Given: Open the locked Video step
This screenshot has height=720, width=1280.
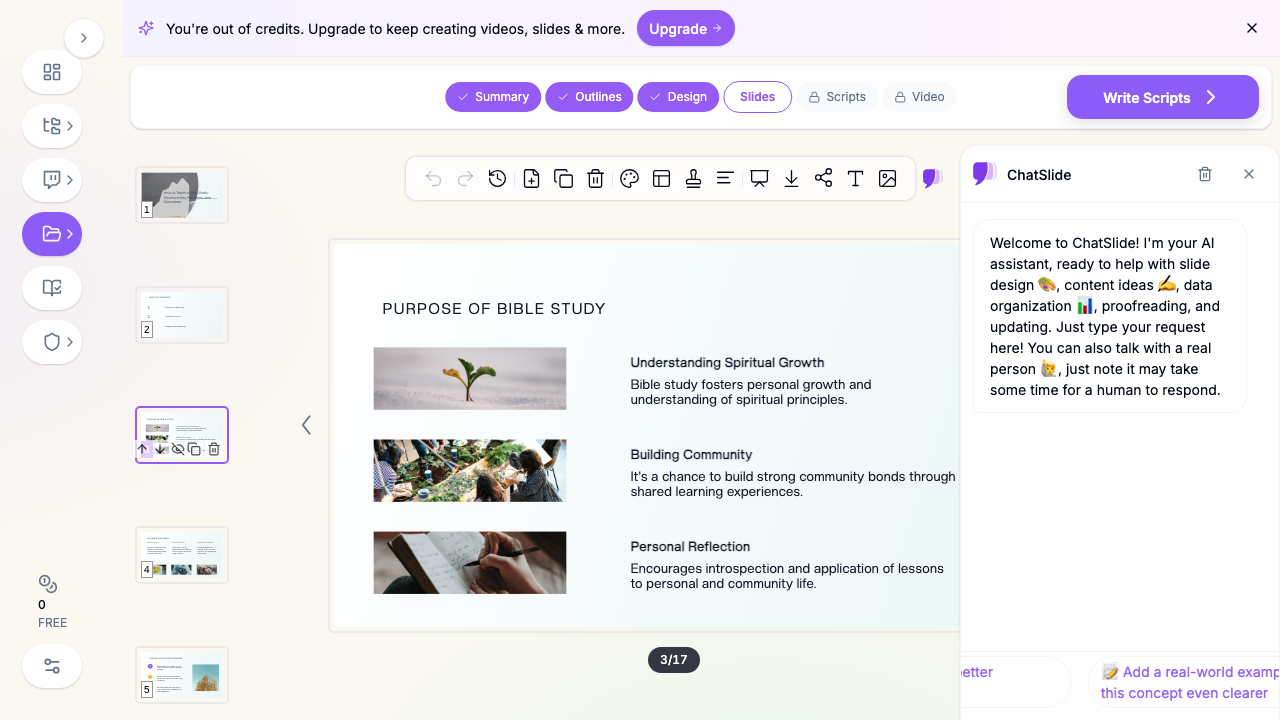Looking at the screenshot, I should coord(919,97).
